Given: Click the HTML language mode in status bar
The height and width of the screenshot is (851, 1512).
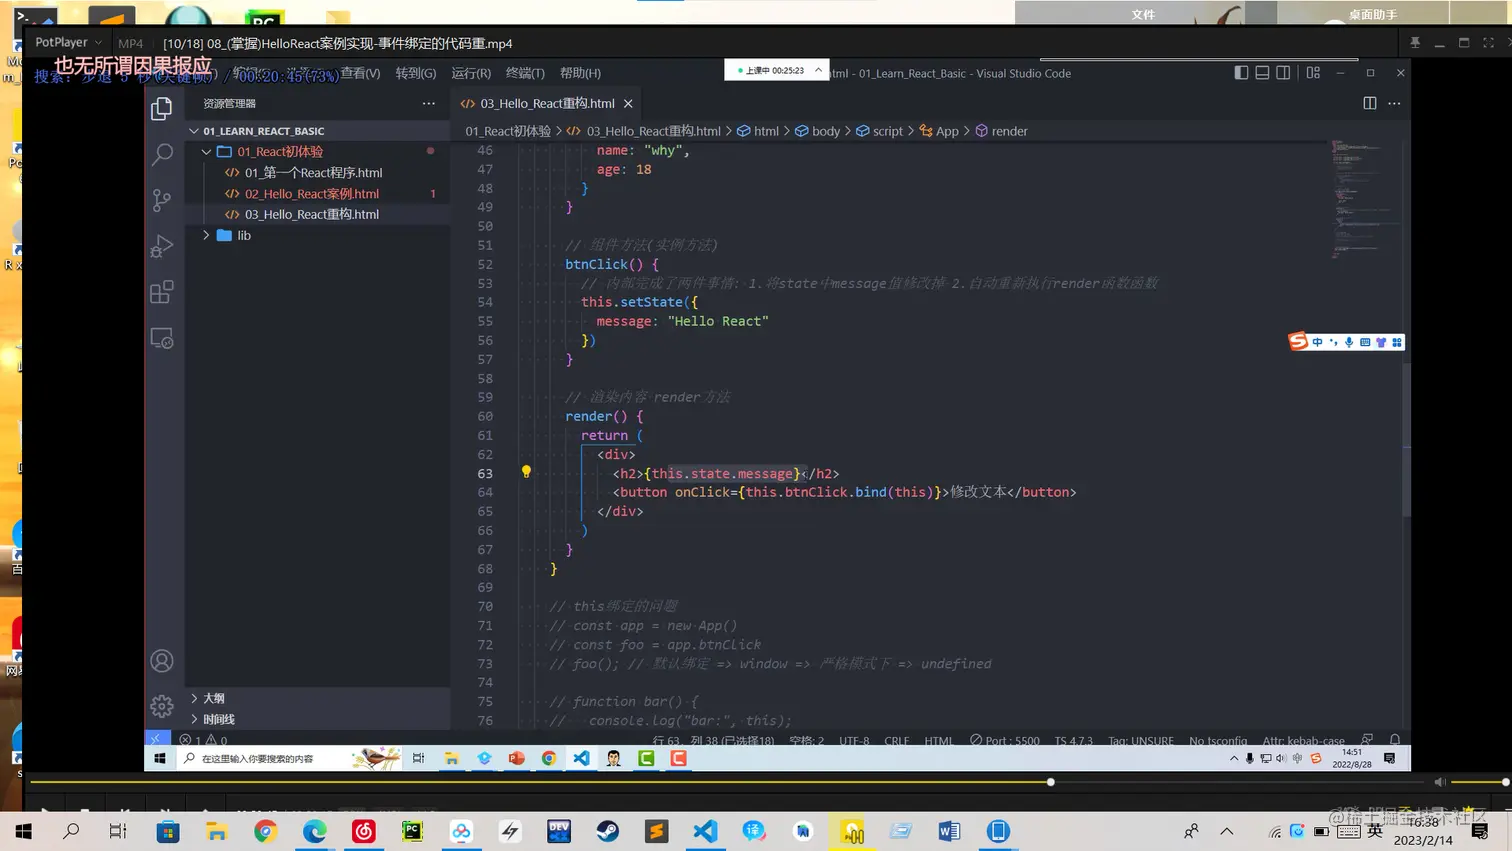Looking at the screenshot, I should click(939, 740).
